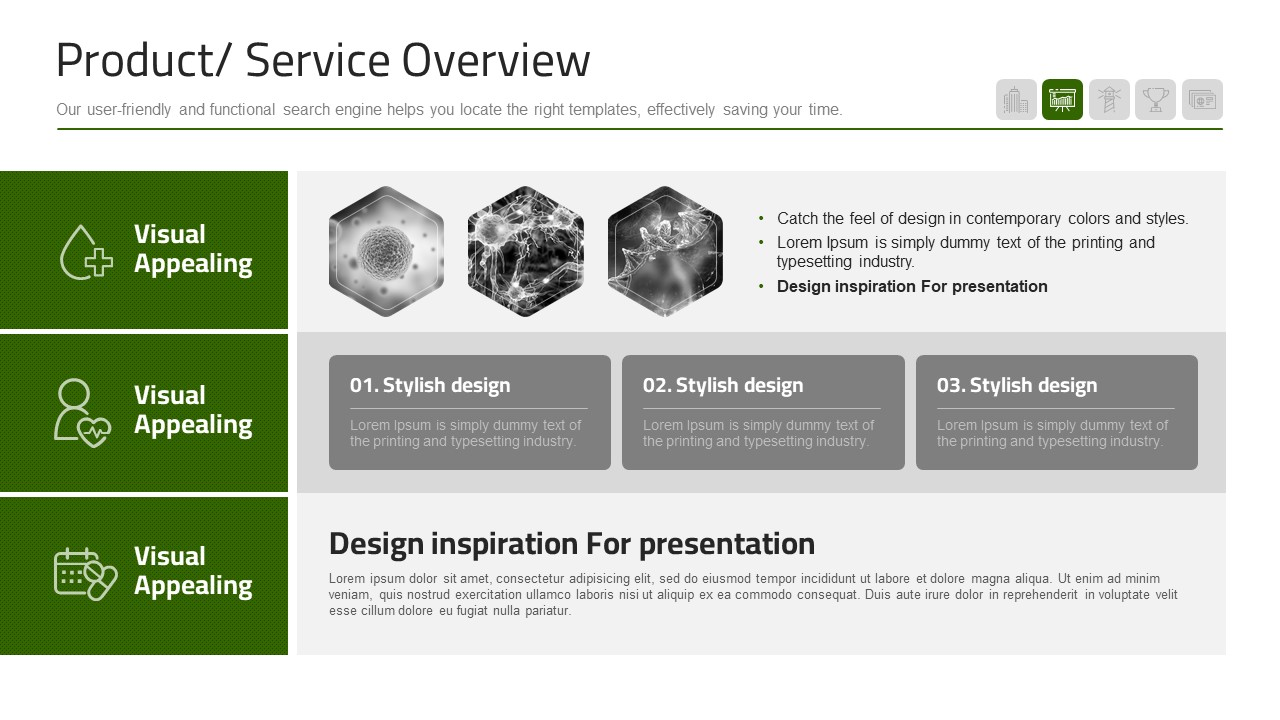
Task: Click the building icon in the header
Action: pyautogui.click(x=1016, y=100)
